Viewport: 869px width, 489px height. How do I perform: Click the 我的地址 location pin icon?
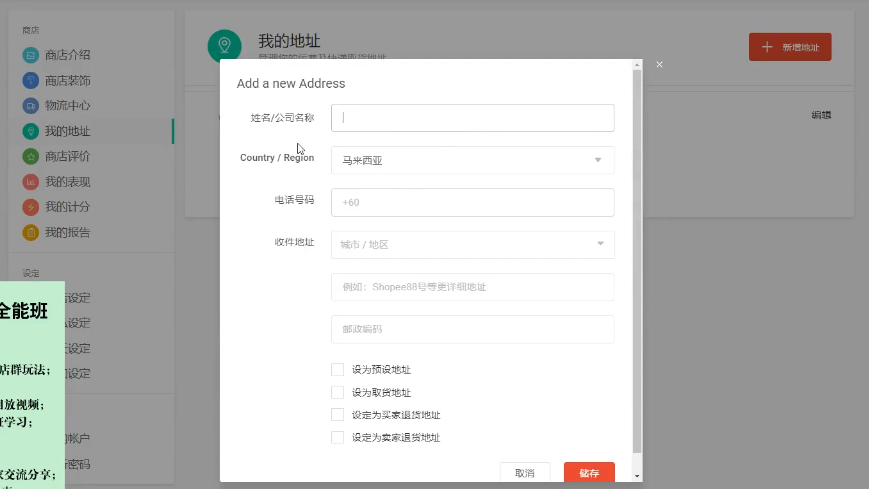click(30, 131)
